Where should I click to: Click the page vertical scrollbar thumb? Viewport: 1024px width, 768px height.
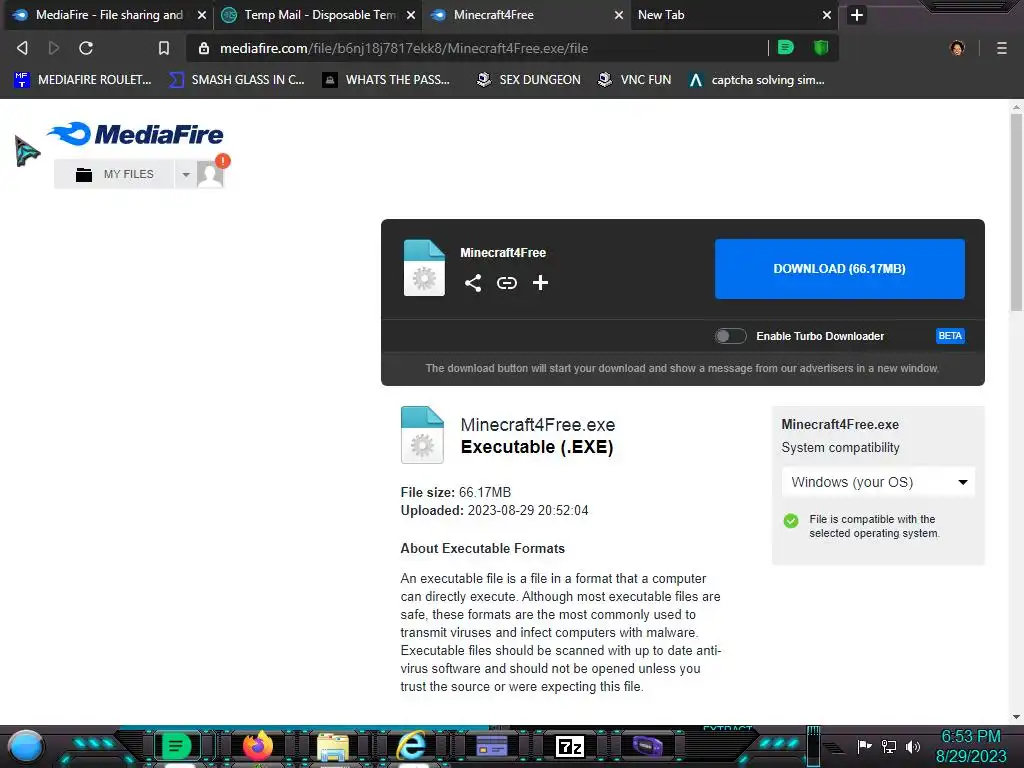(1016, 211)
